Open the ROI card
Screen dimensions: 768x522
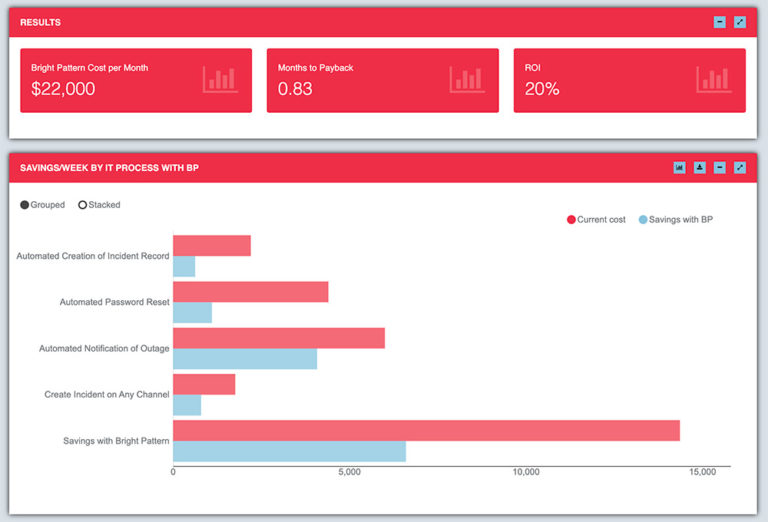pyautogui.click(x=629, y=80)
